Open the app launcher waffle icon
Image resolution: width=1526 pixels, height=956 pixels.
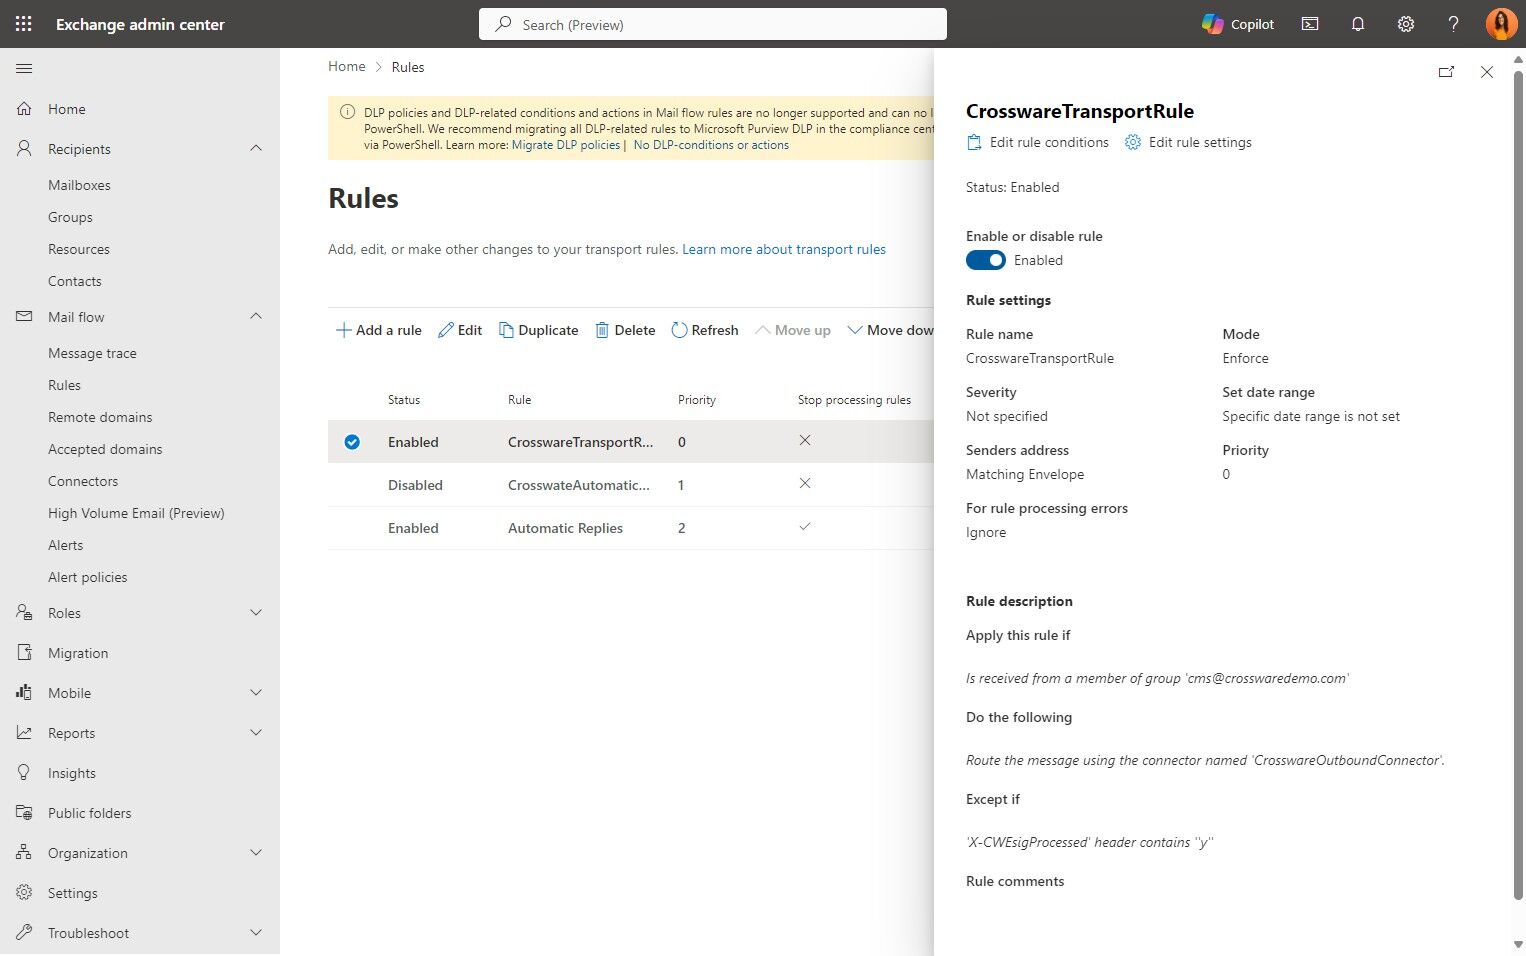point(24,24)
